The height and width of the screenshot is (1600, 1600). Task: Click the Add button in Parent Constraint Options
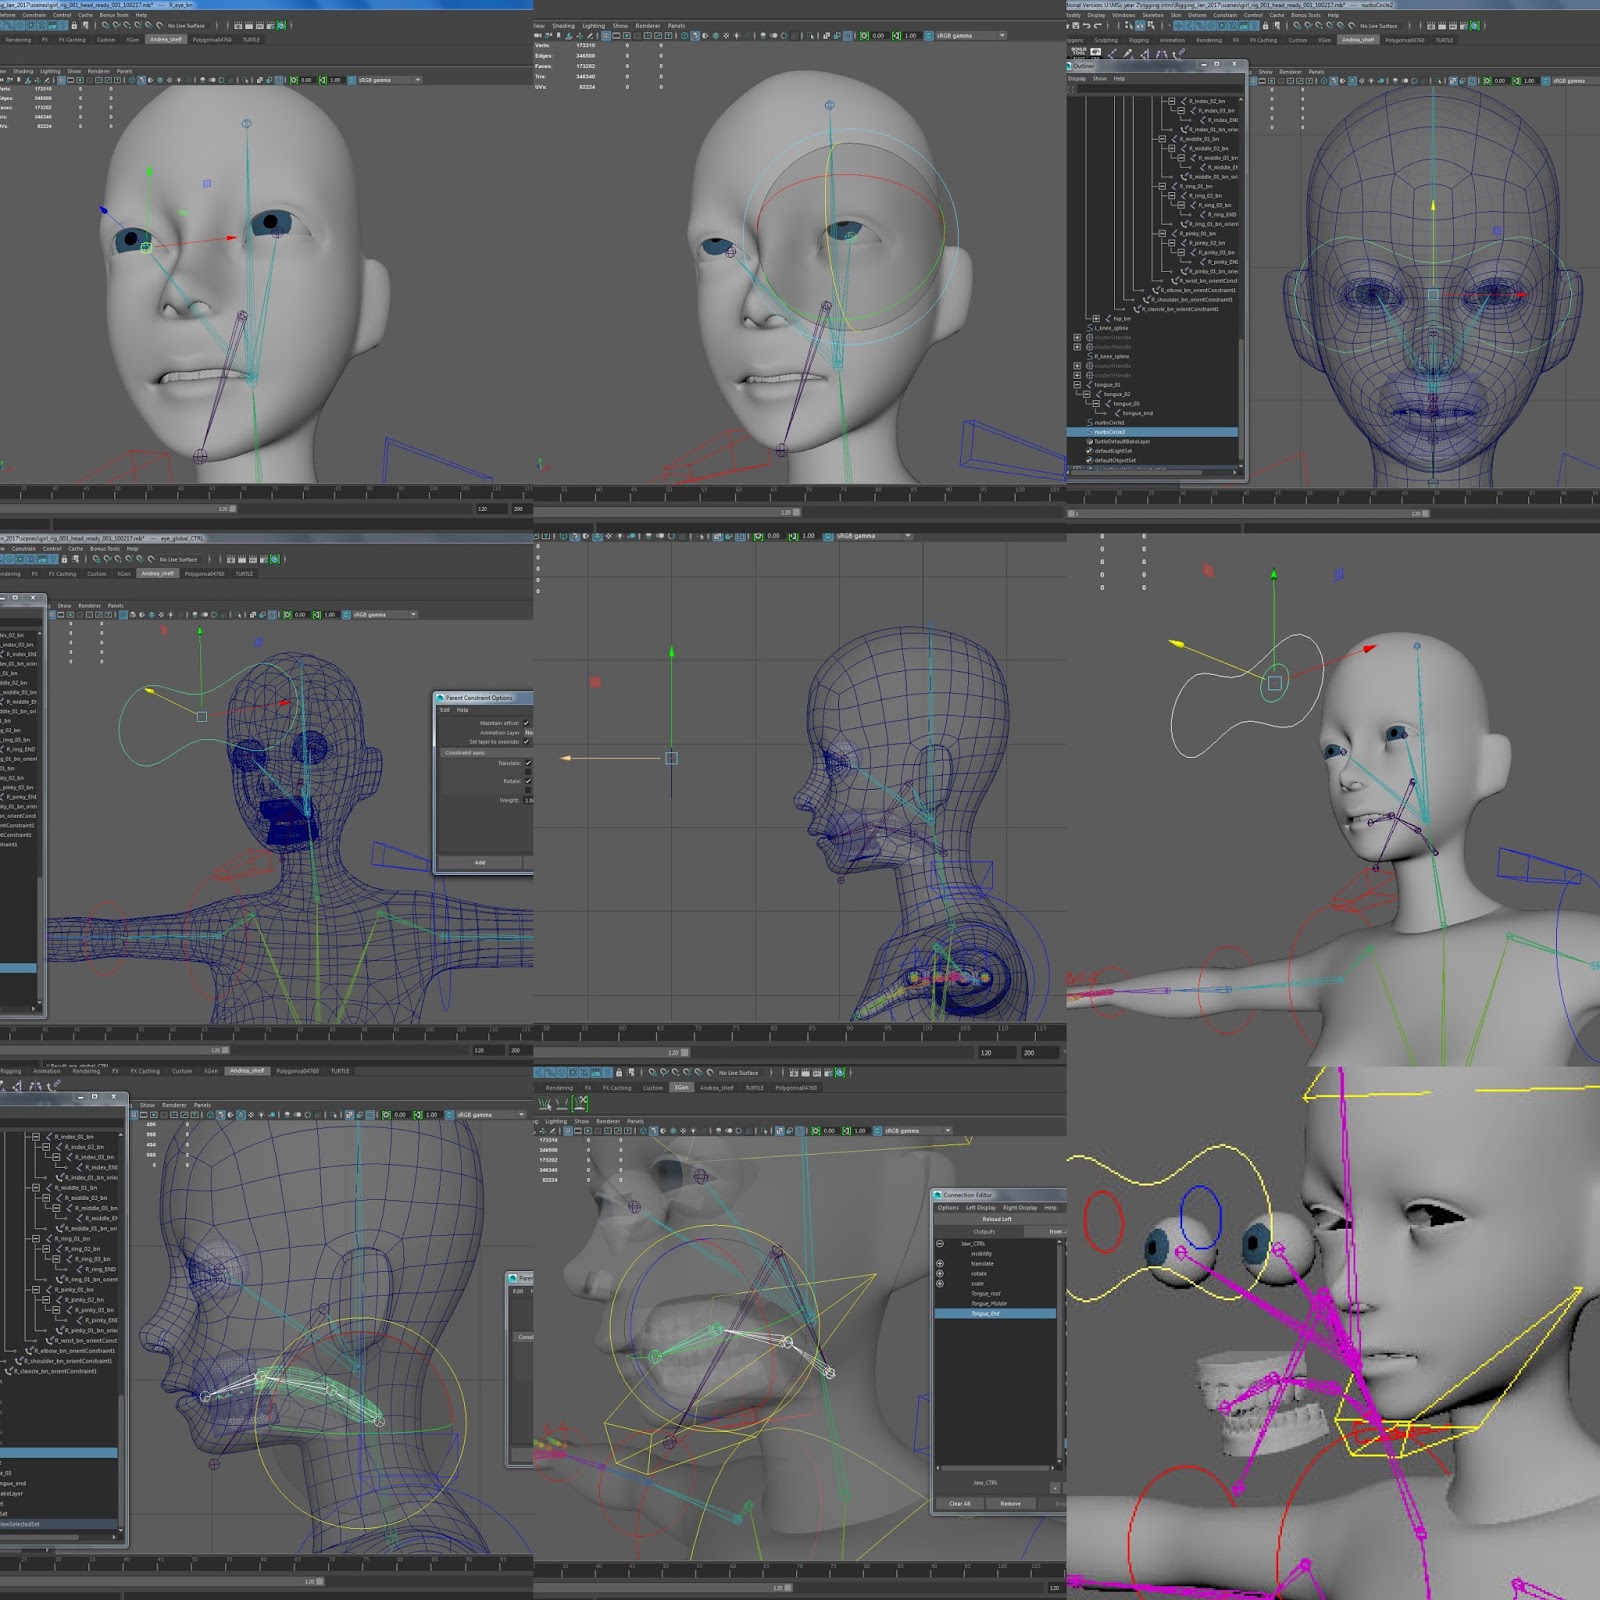(x=482, y=863)
